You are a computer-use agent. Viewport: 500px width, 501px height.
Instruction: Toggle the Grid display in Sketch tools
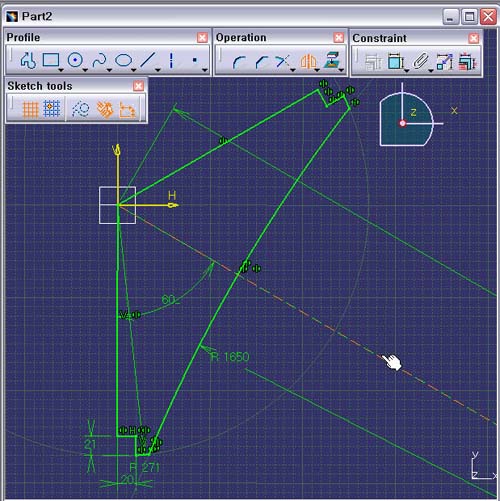(x=30, y=109)
